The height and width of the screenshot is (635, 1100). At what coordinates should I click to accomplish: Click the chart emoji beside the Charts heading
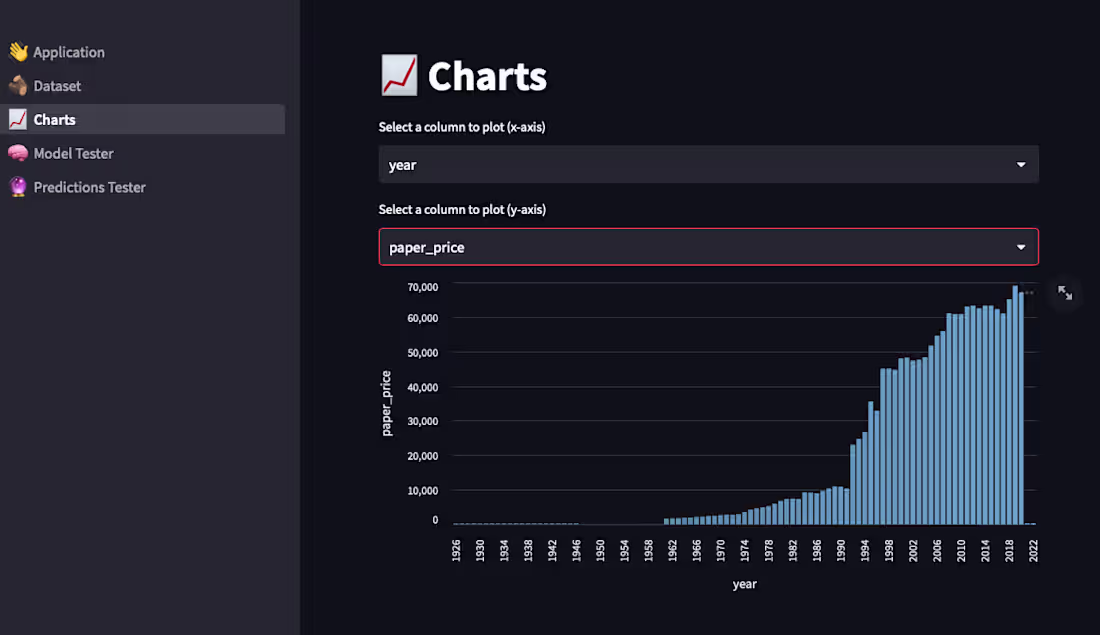[399, 76]
